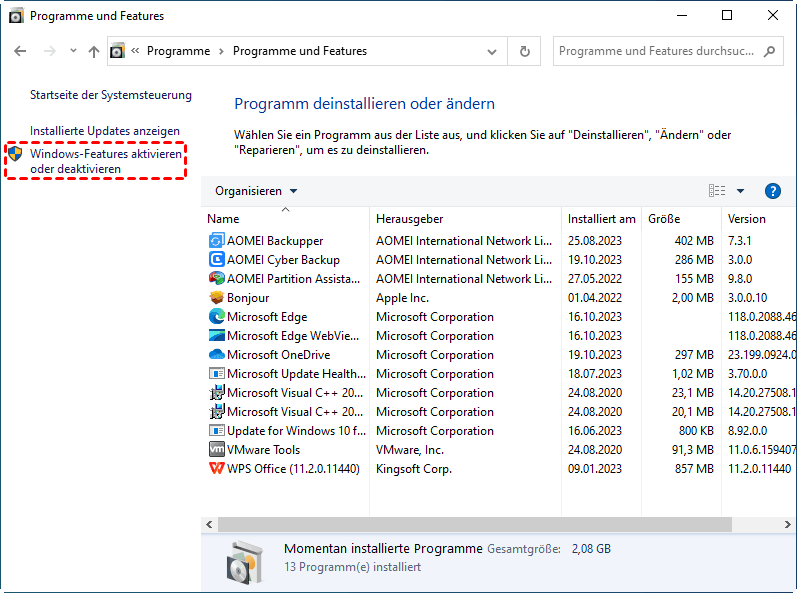Open Startseite der Systemsteuerung link
This screenshot has height=593, width=797.
point(111,95)
